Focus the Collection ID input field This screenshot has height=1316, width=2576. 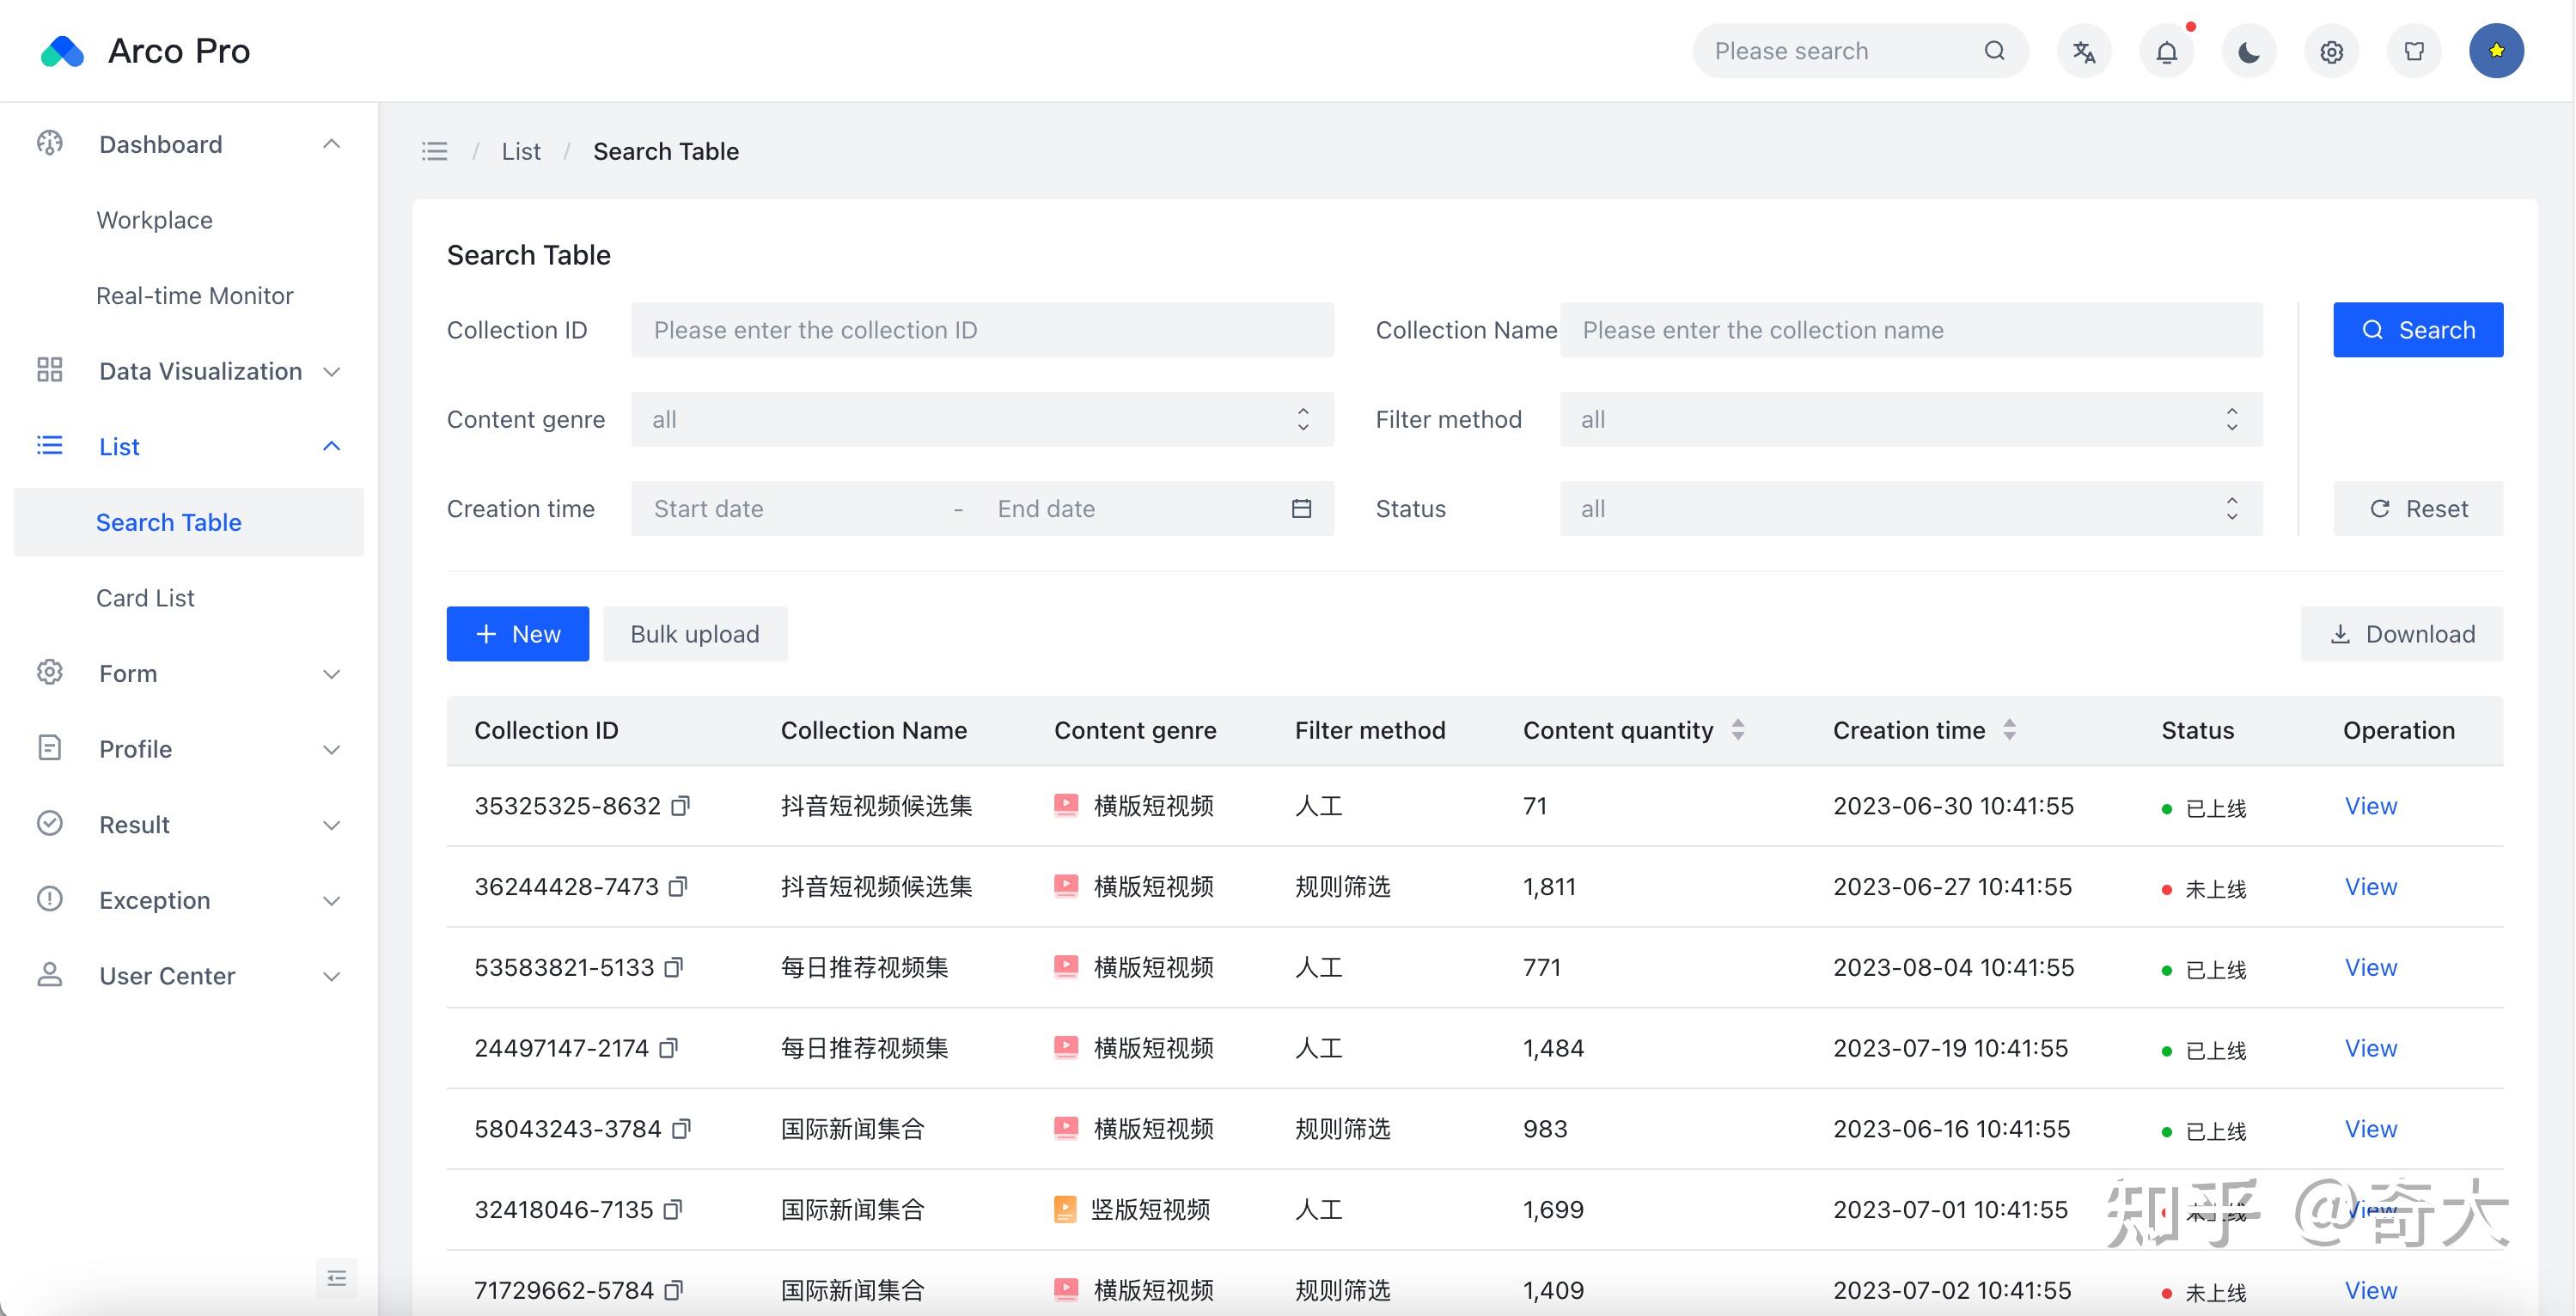pyautogui.click(x=982, y=330)
